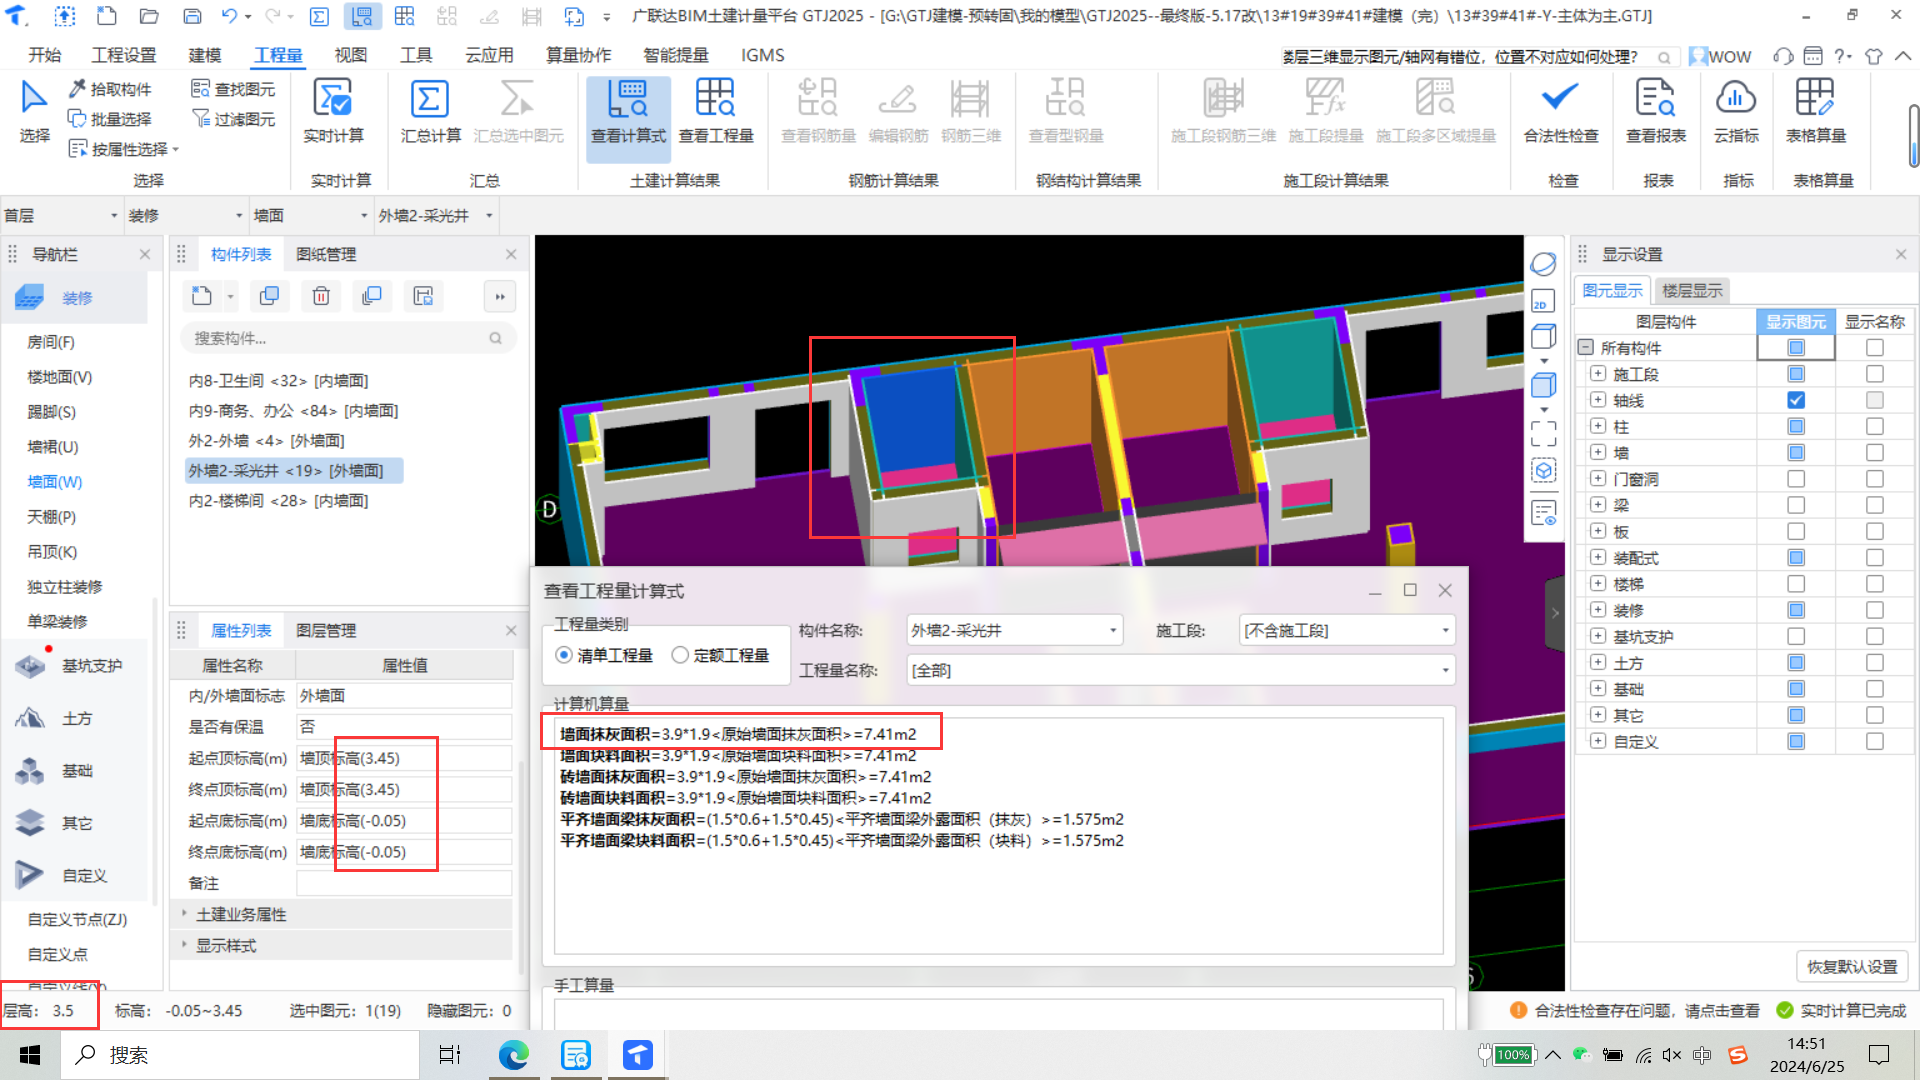1920x1080 pixels.
Task: Expand 墙 layer tree node
Action: tap(1598, 453)
